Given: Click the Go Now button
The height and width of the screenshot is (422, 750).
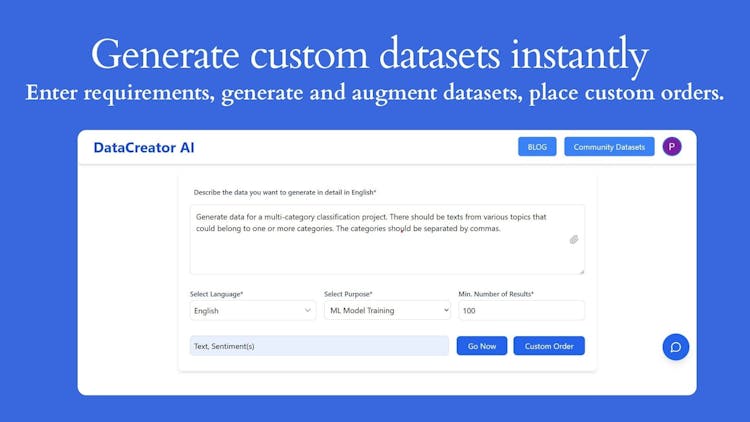Looking at the screenshot, I should 482,346.
